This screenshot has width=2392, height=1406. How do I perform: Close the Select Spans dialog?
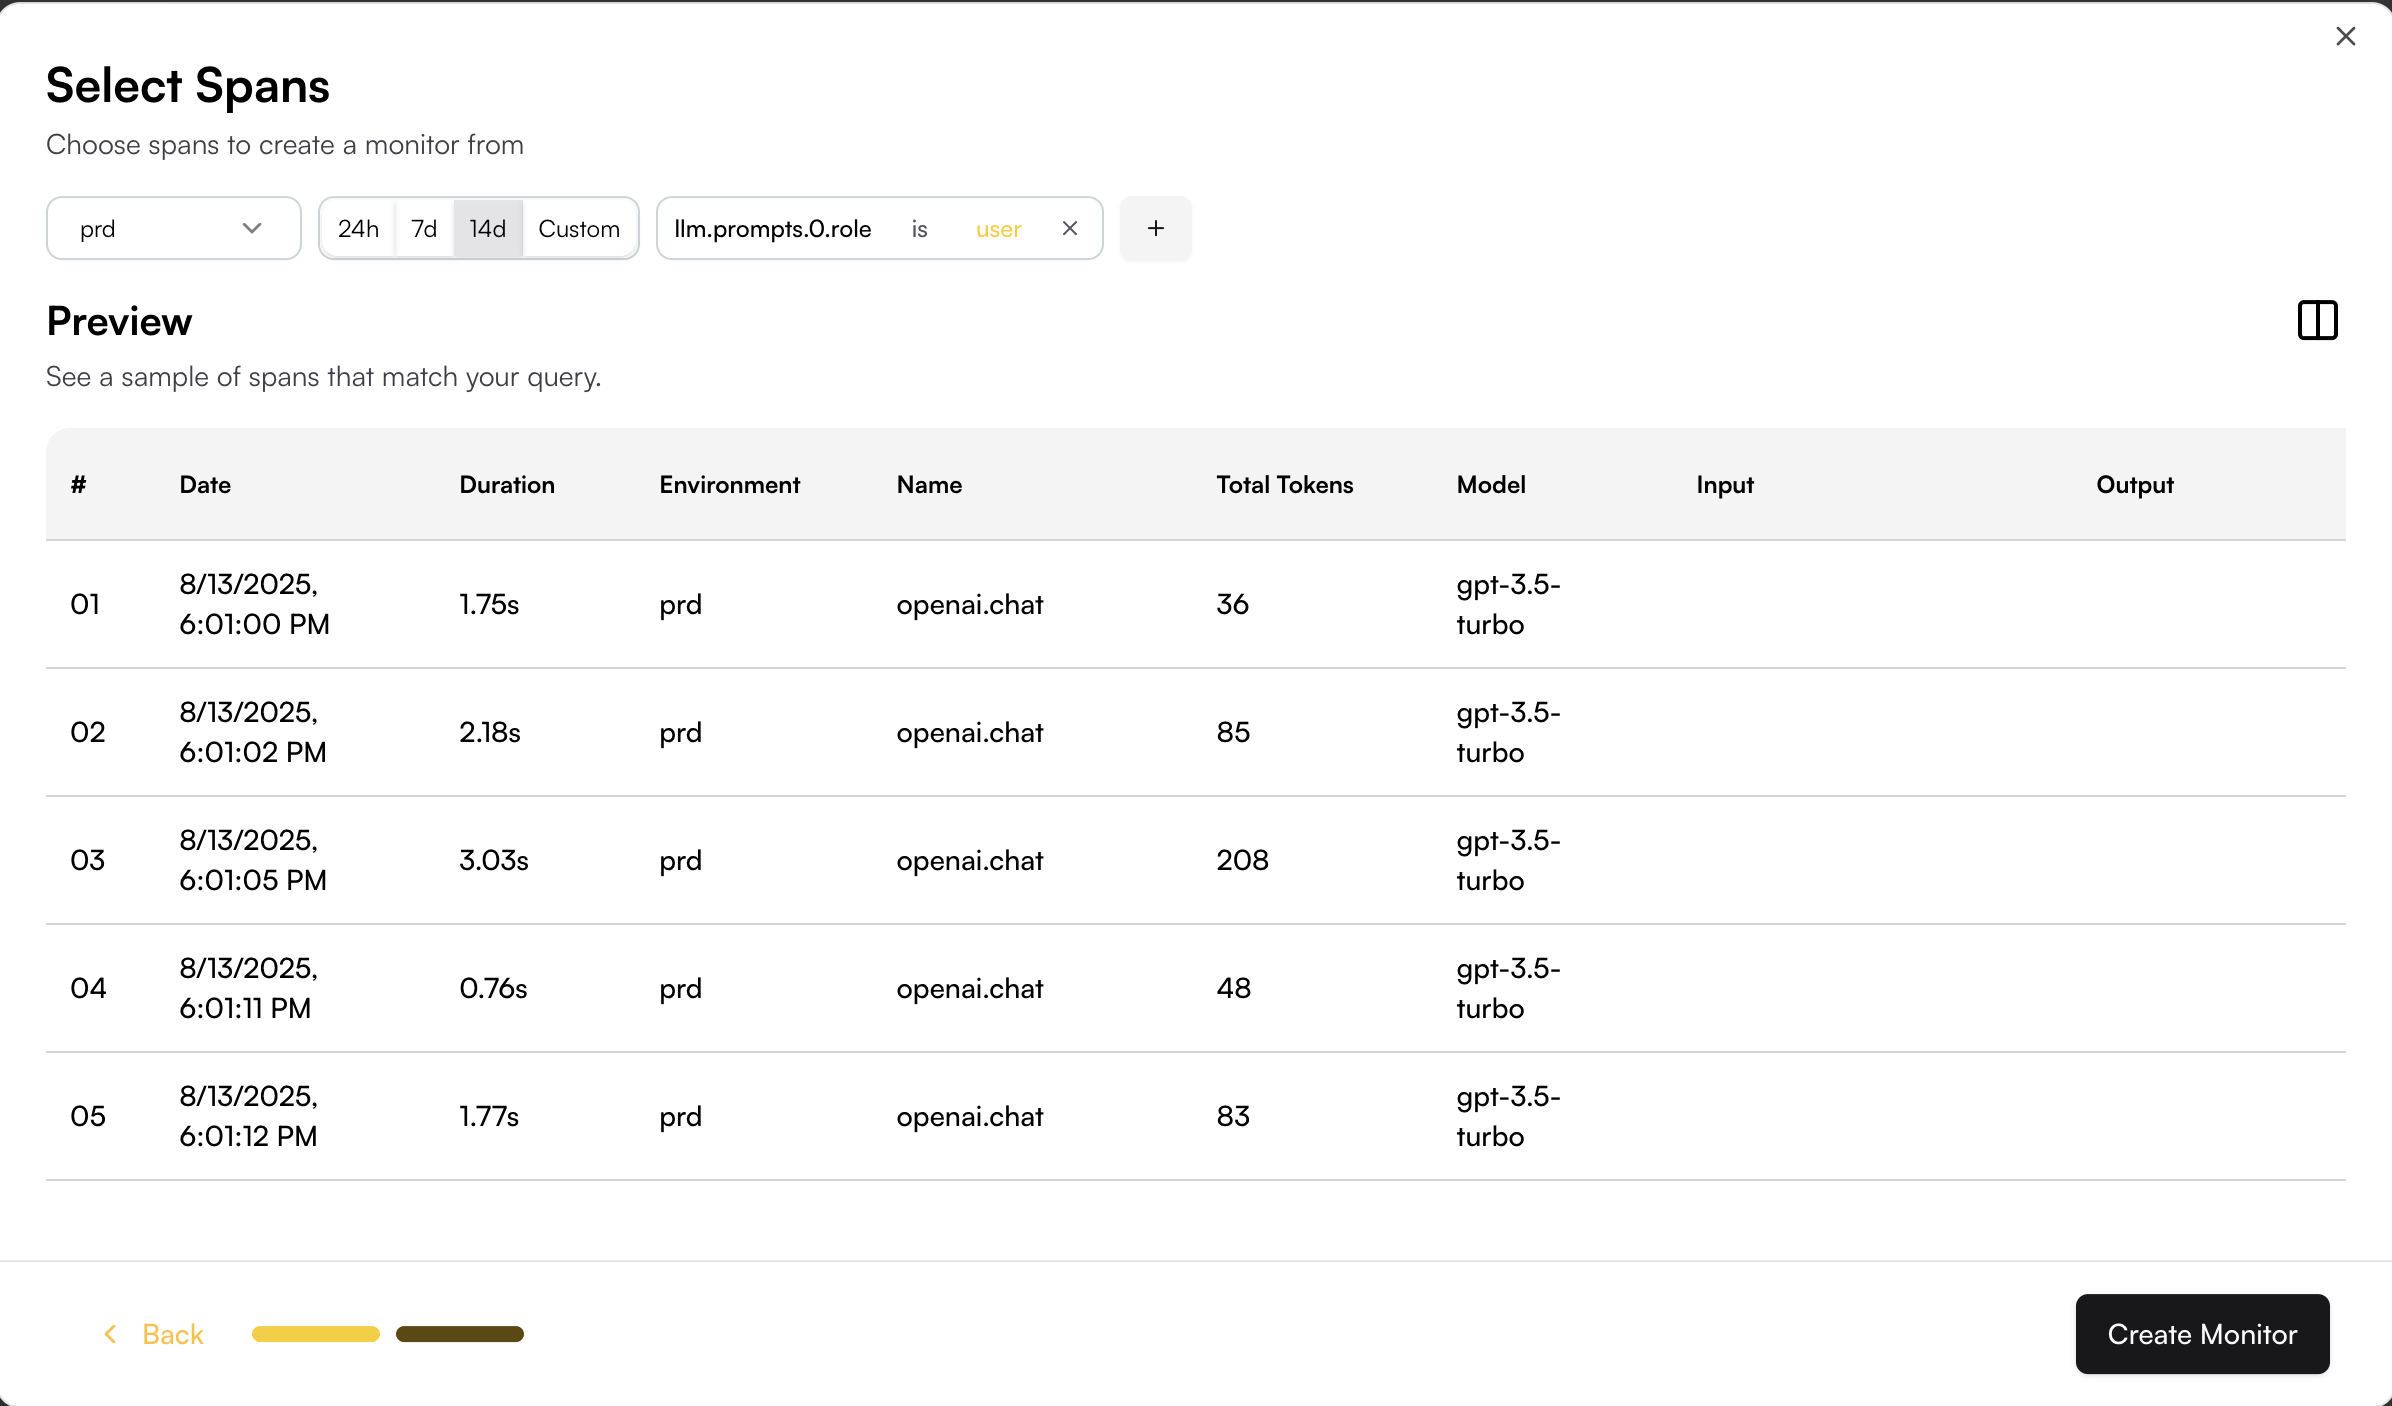pos(2345,37)
